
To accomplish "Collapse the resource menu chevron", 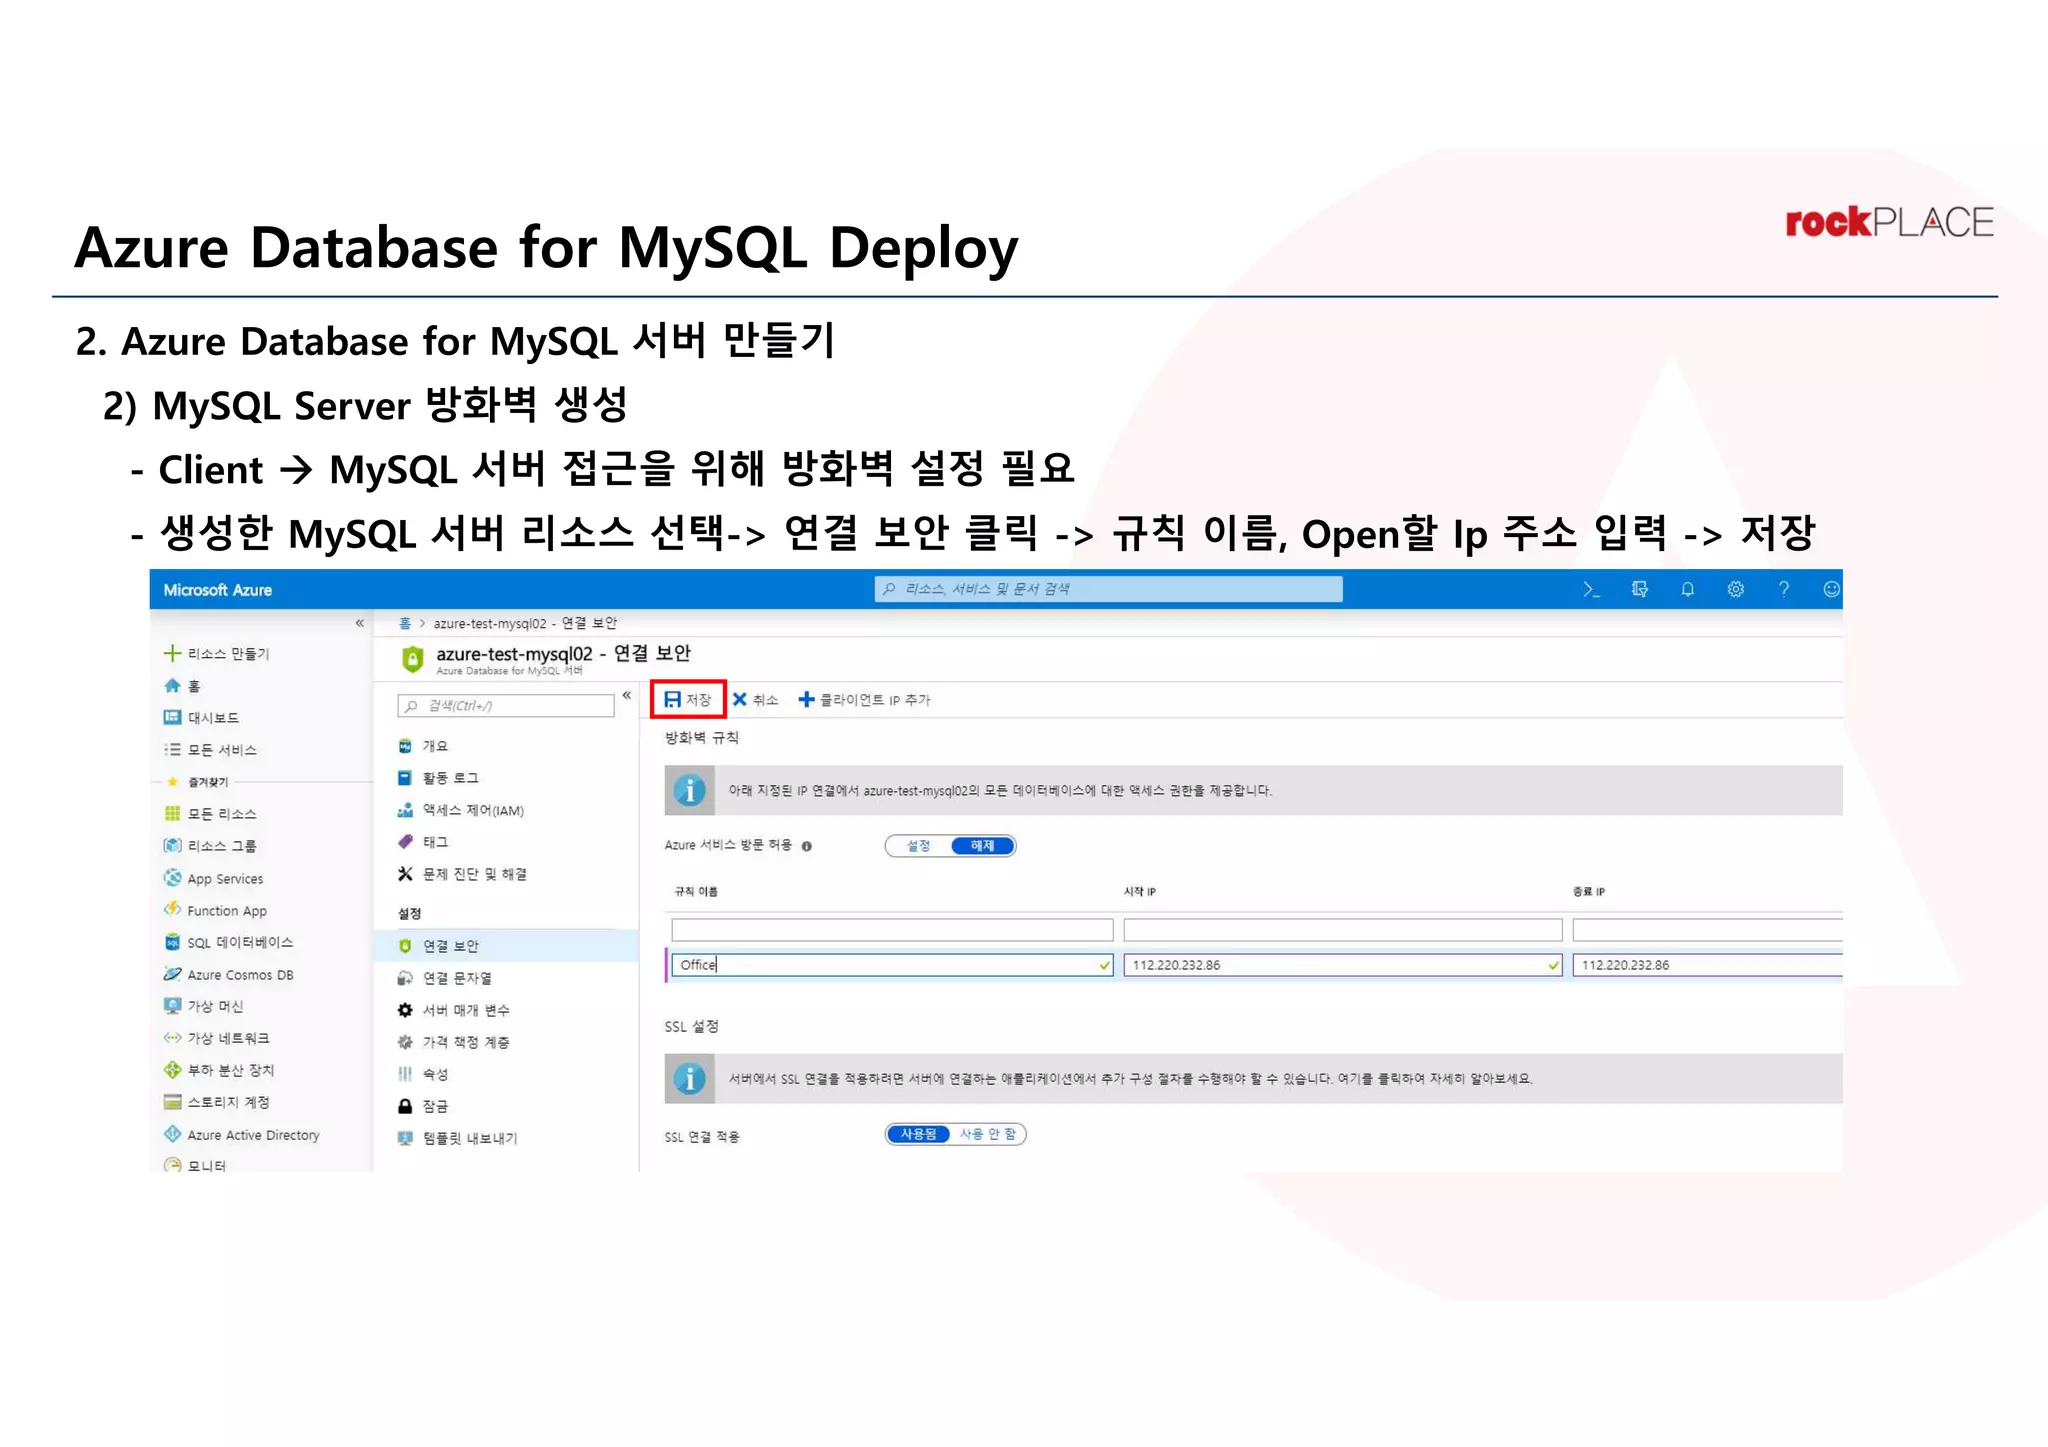I will point(627,695).
